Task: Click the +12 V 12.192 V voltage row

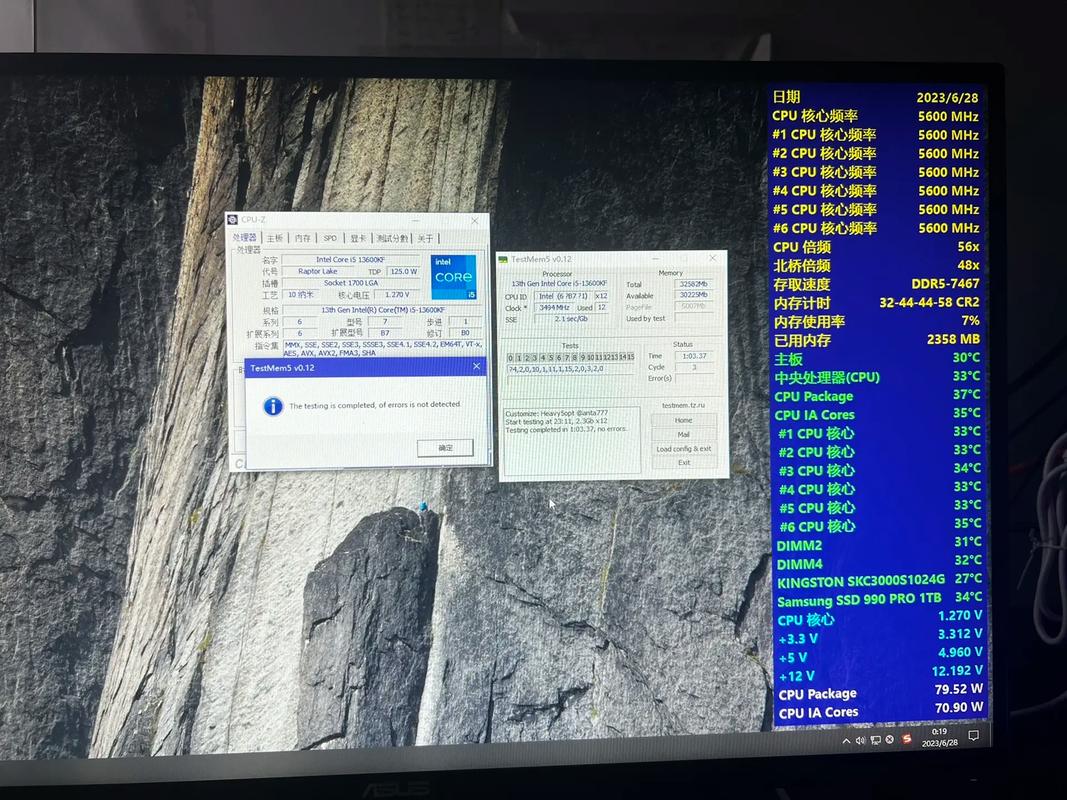Action: [x=881, y=673]
